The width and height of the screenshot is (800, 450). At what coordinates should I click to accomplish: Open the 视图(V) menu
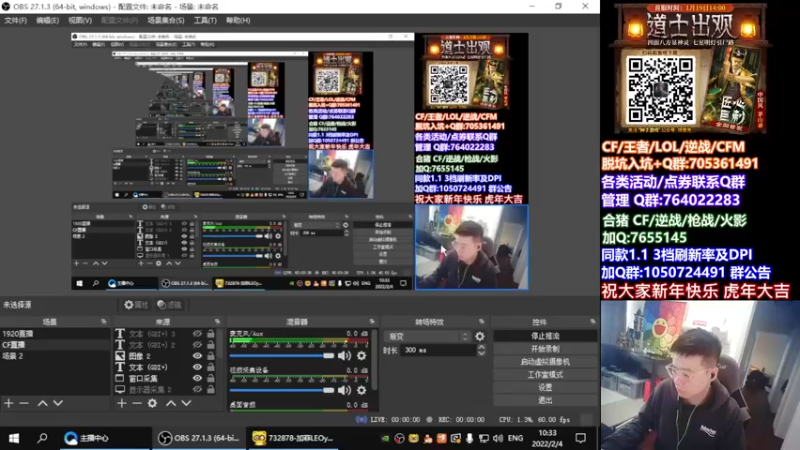tap(80, 20)
